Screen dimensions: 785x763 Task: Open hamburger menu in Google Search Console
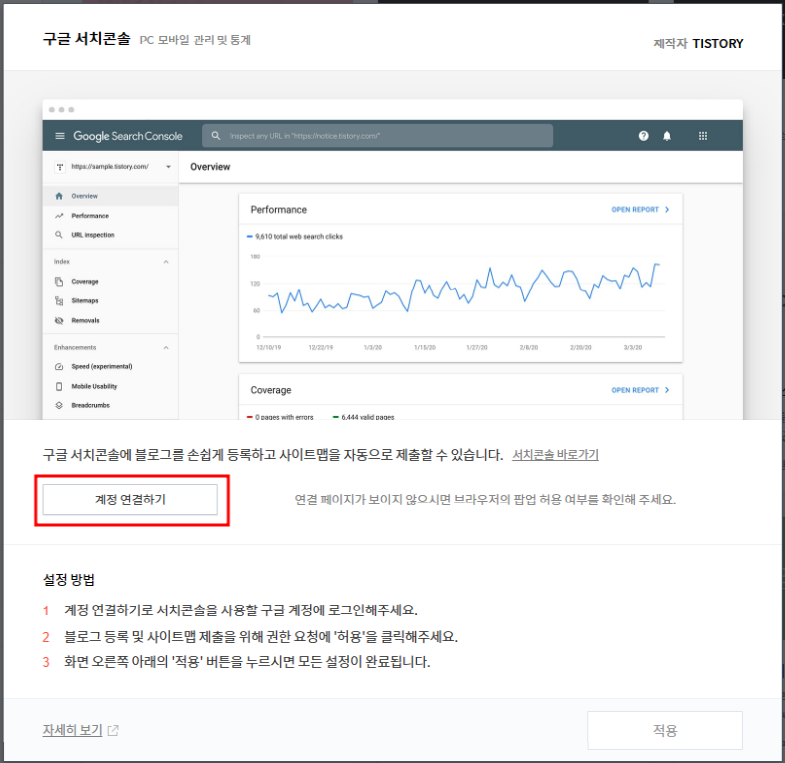click(x=60, y=136)
